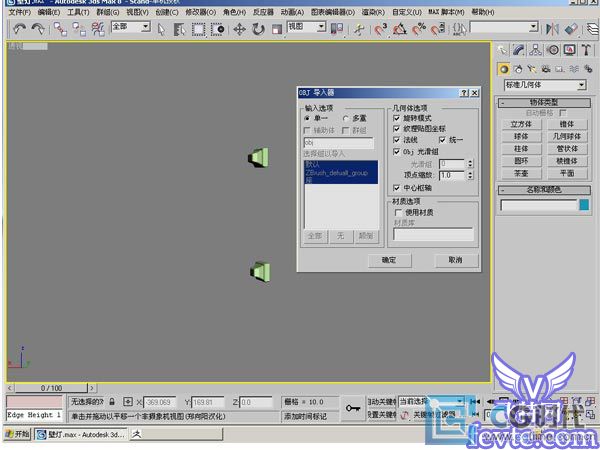Collapse the 物体类型 rollout
This screenshot has width=600, height=450.
544,103
